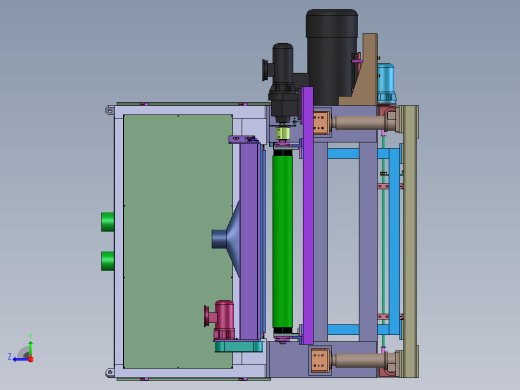Select the cyan motor at the top right
Image resolution: width=520 pixels, height=390 pixels.
tap(386, 83)
